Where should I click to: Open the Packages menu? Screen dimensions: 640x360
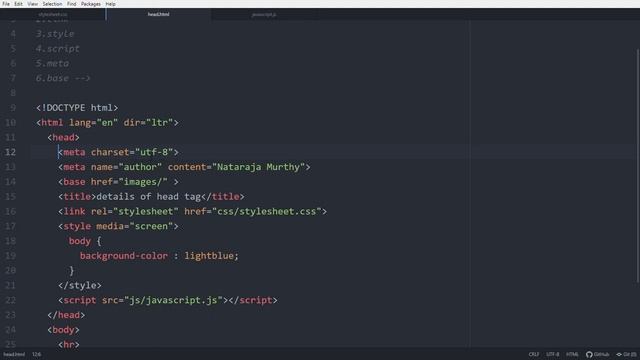91,4
